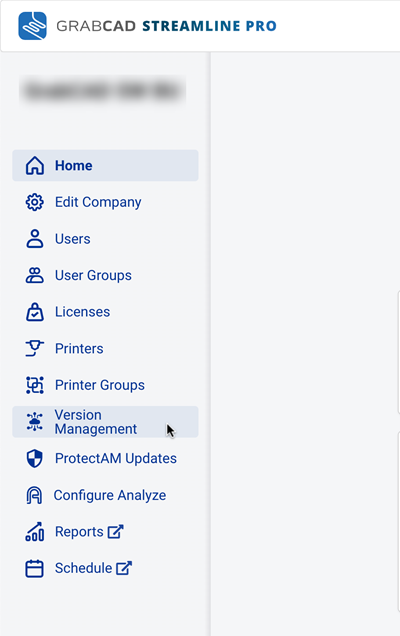Open the Schedule external link icon
Screen dimensions: 400x636
pyautogui.click(x=124, y=568)
